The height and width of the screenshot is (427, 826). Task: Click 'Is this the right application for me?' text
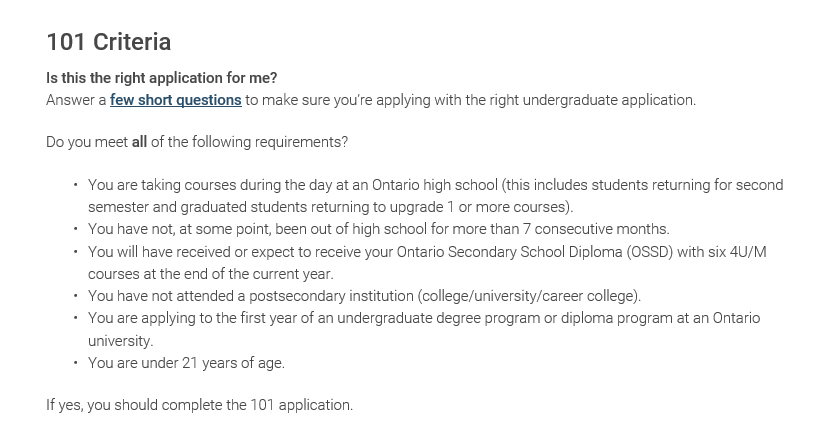(x=162, y=78)
